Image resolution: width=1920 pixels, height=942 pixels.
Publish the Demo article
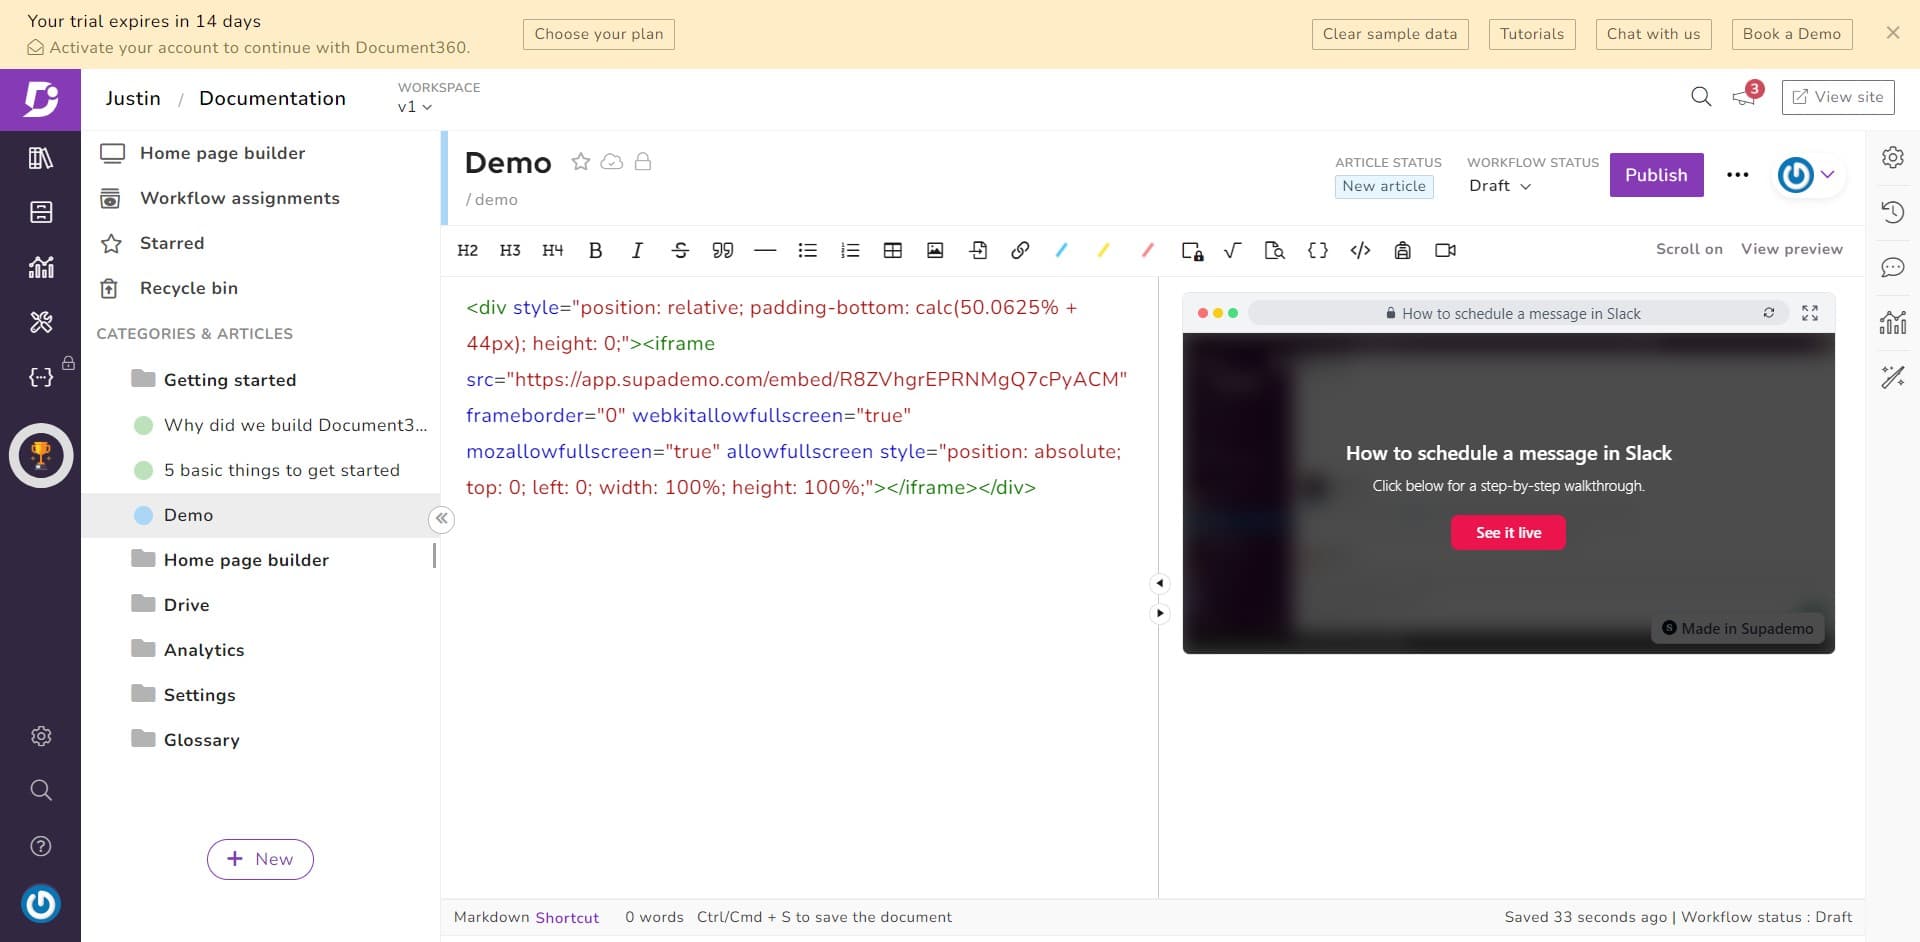coord(1656,174)
